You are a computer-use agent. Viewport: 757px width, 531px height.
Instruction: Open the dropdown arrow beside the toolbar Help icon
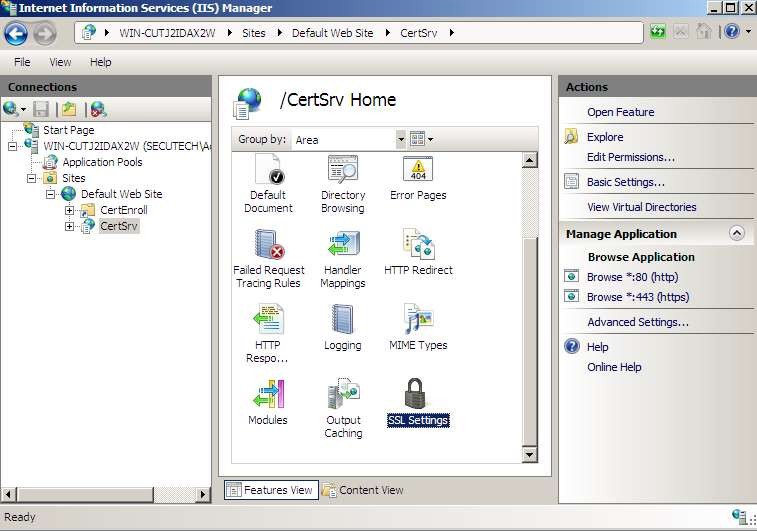pyautogui.click(x=748, y=32)
